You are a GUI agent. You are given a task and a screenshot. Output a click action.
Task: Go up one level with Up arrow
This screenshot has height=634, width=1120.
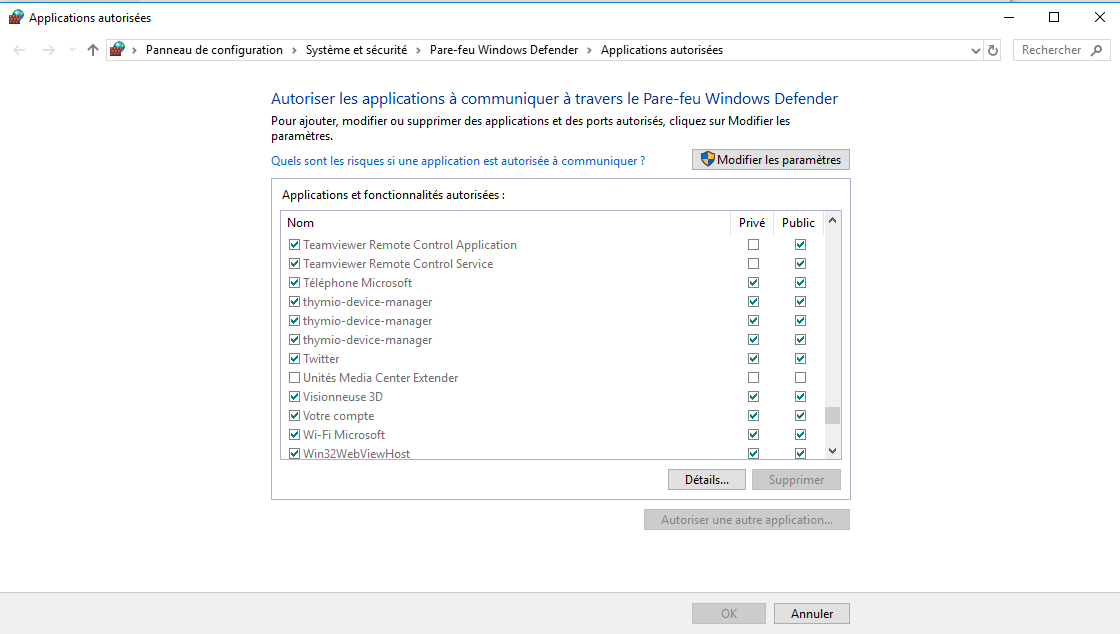click(x=93, y=50)
